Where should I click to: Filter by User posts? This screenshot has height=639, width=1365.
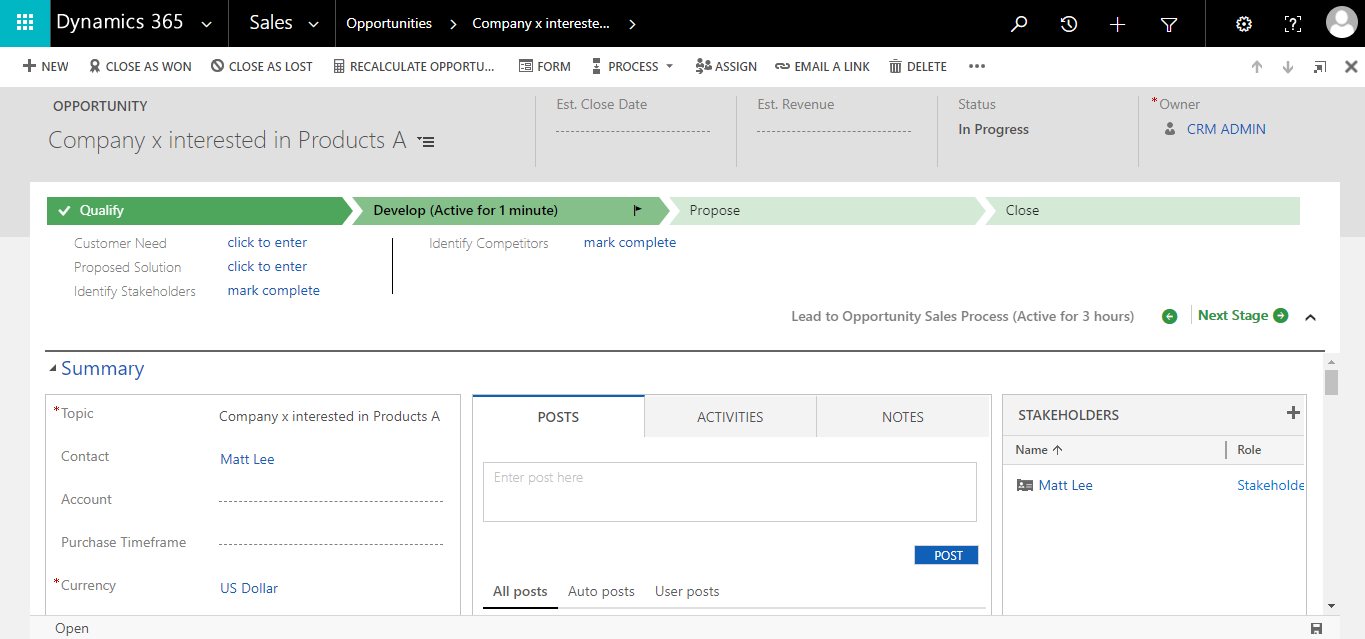(x=687, y=592)
